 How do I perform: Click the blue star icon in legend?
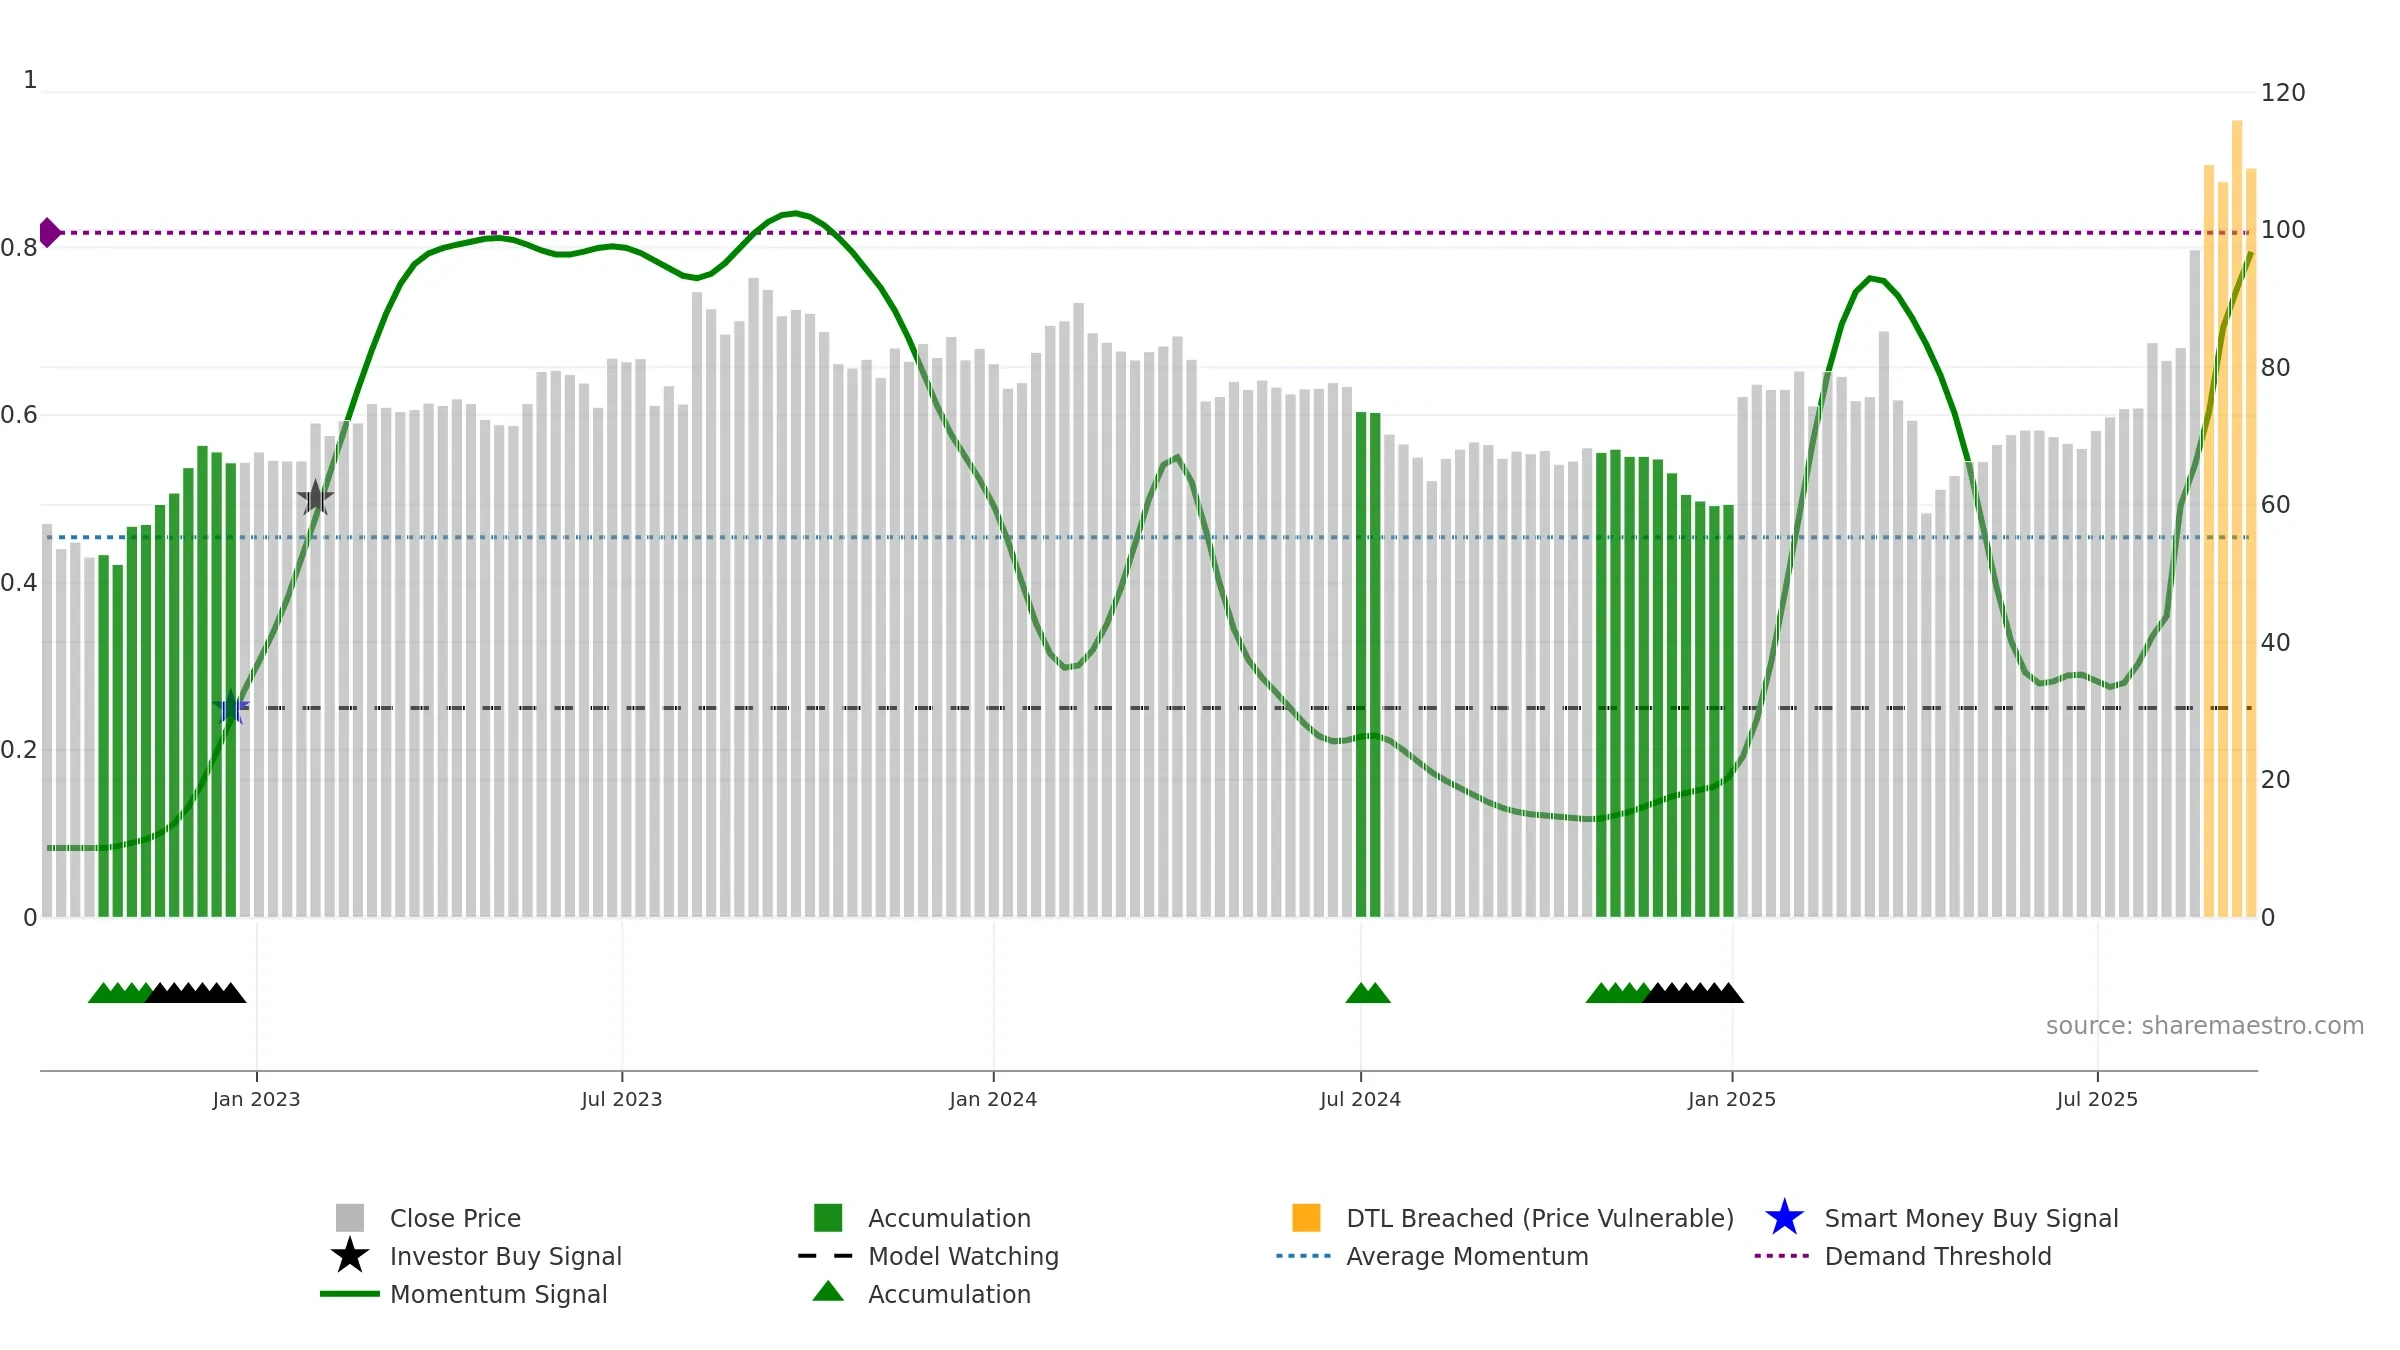(1785, 1218)
